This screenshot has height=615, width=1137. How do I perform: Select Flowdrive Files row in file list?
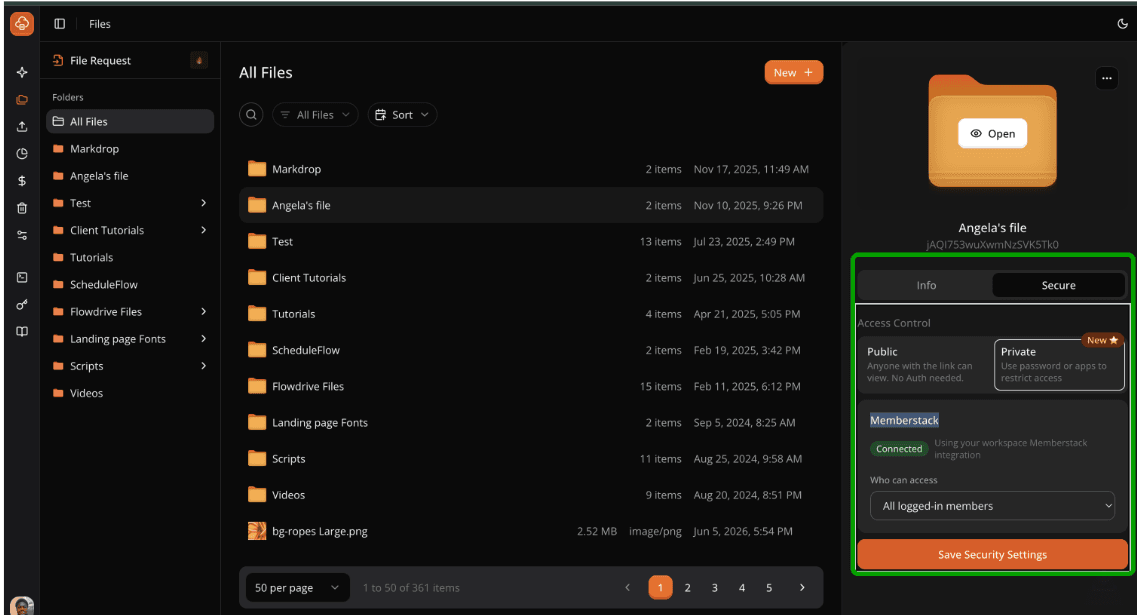point(531,387)
